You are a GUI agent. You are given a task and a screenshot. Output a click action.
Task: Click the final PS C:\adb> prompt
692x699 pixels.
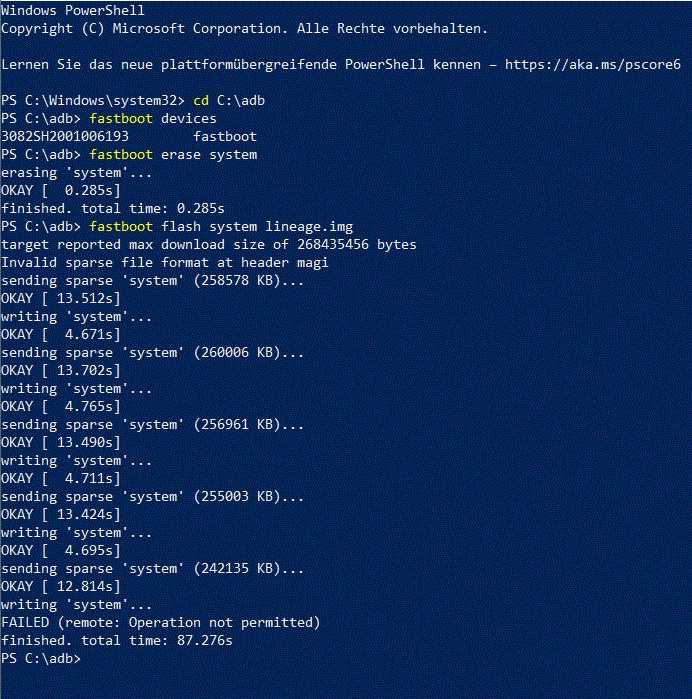click(41, 658)
